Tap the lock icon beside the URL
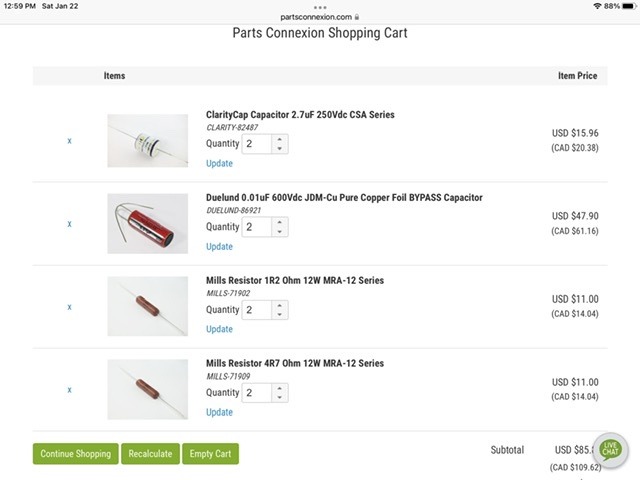This screenshot has width=640, height=480. click(x=357, y=17)
